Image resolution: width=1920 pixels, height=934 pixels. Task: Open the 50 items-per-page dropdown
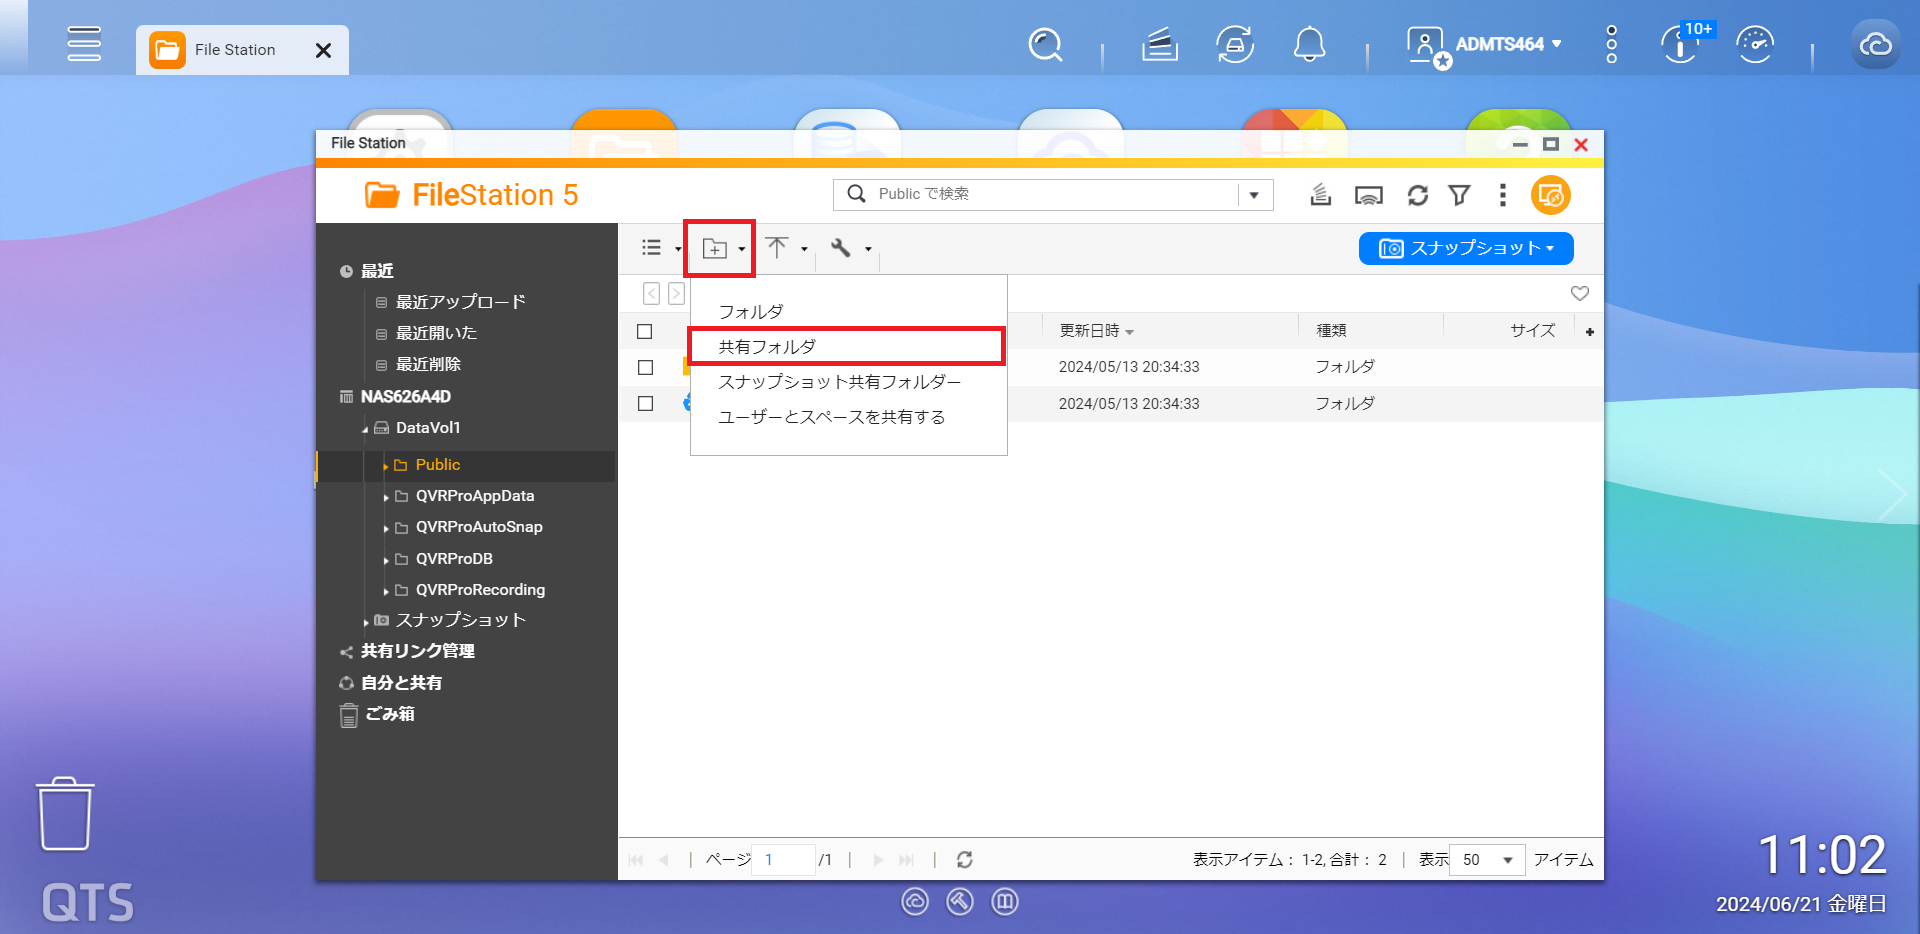coord(1488,860)
